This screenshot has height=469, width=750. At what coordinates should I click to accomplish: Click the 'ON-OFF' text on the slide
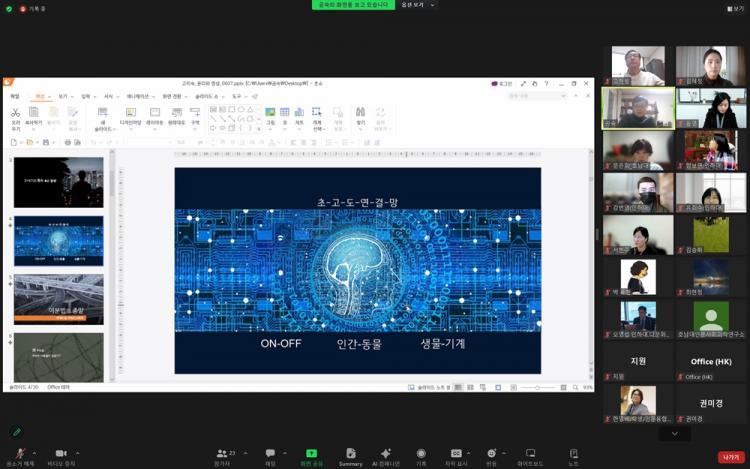[x=281, y=343]
